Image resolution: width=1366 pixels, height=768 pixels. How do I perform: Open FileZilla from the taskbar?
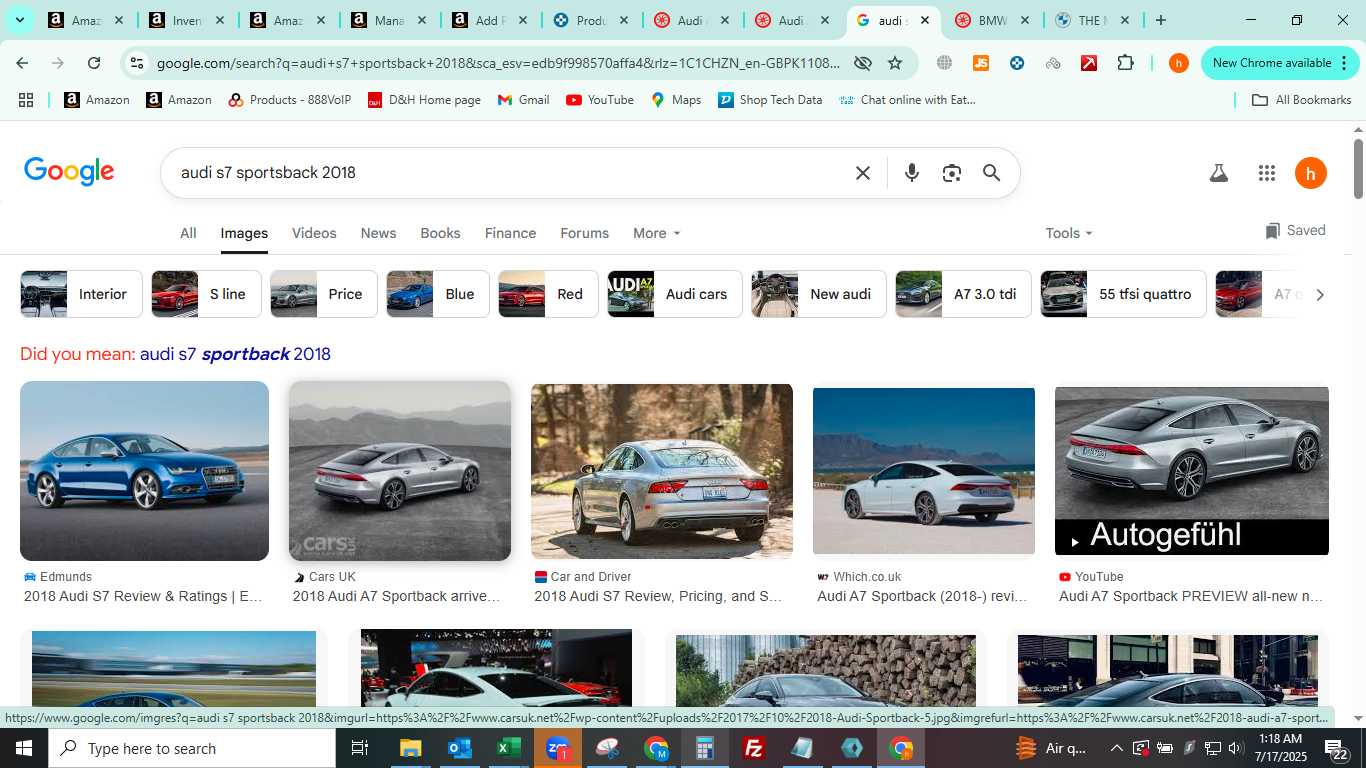754,748
